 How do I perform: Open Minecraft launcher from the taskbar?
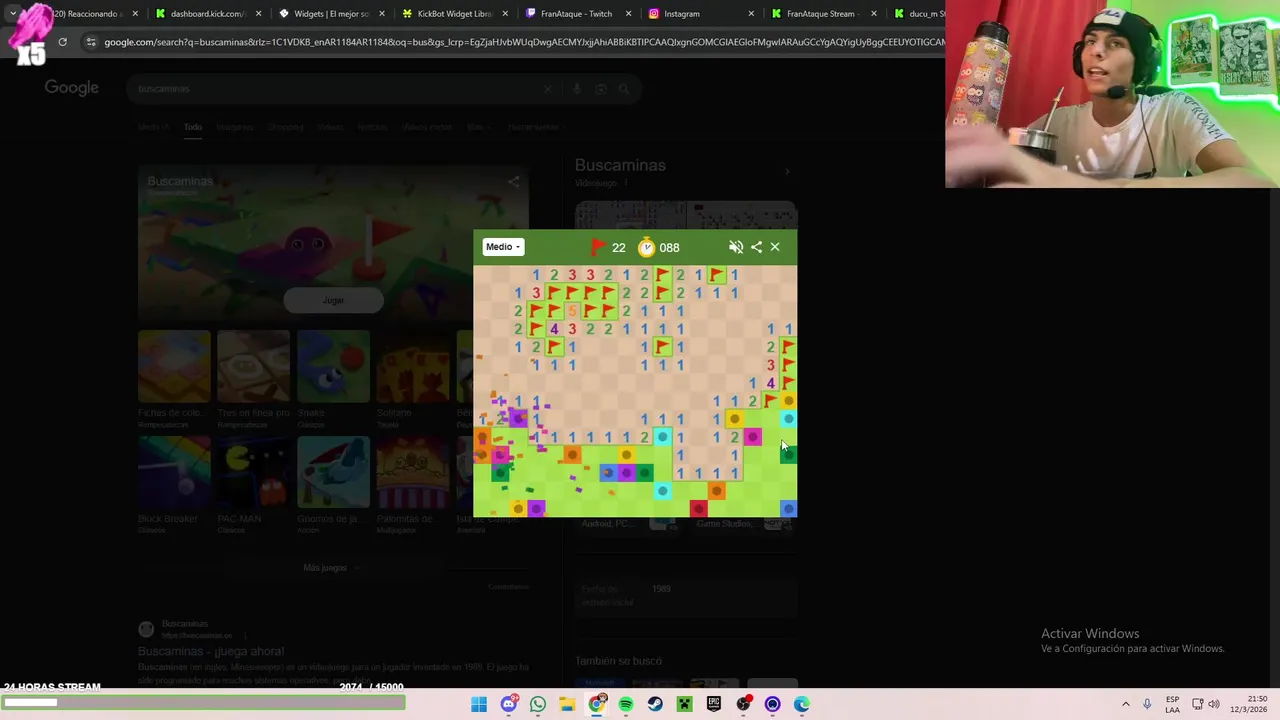(685, 704)
